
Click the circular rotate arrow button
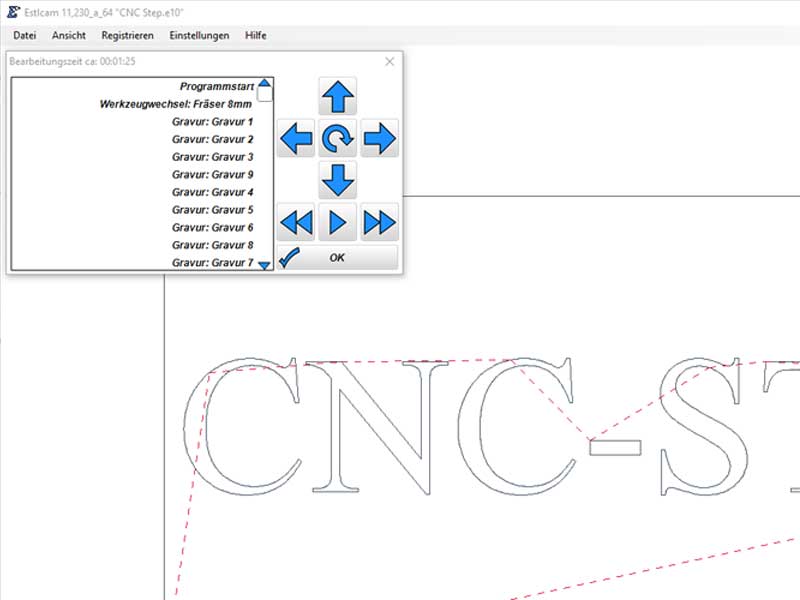point(337,138)
